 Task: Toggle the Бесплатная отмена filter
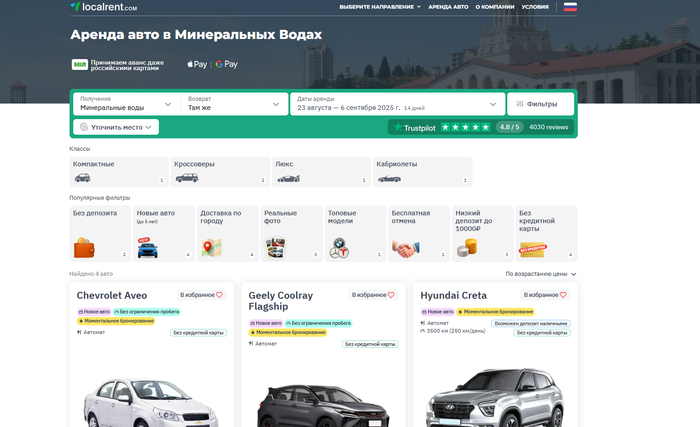click(419, 234)
